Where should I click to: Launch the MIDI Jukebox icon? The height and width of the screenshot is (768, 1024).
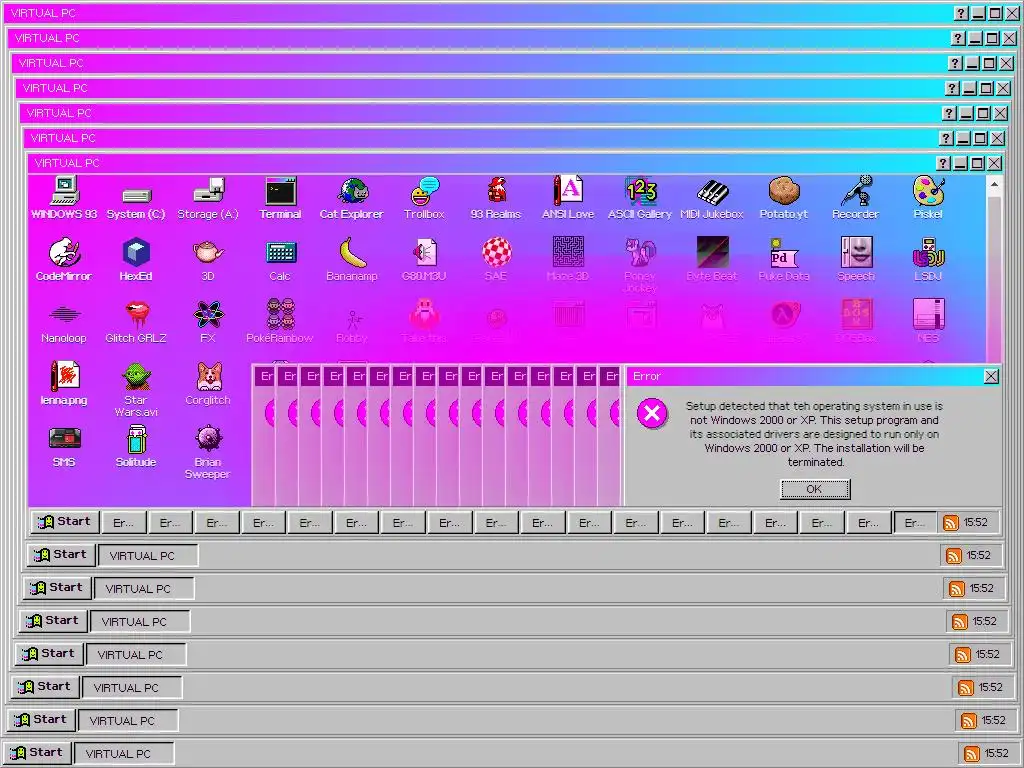pyautogui.click(x=712, y=197)
